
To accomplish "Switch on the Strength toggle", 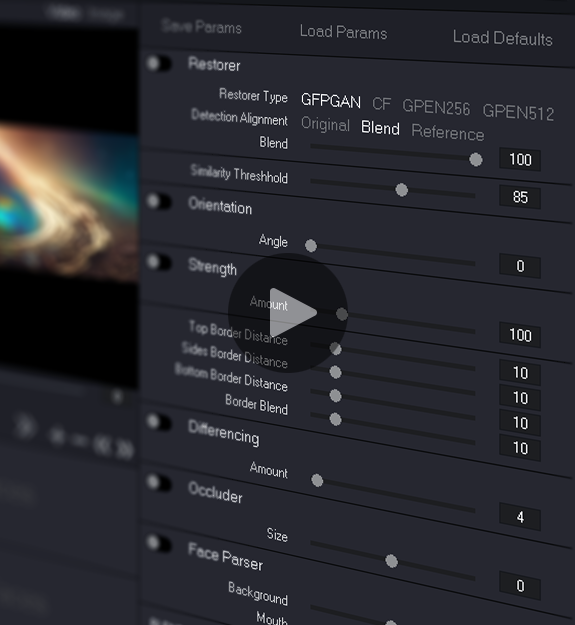I will [159, 262].
